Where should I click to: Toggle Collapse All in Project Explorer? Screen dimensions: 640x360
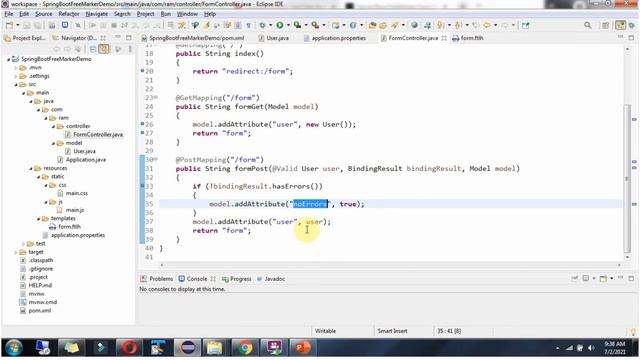[93, 49]
